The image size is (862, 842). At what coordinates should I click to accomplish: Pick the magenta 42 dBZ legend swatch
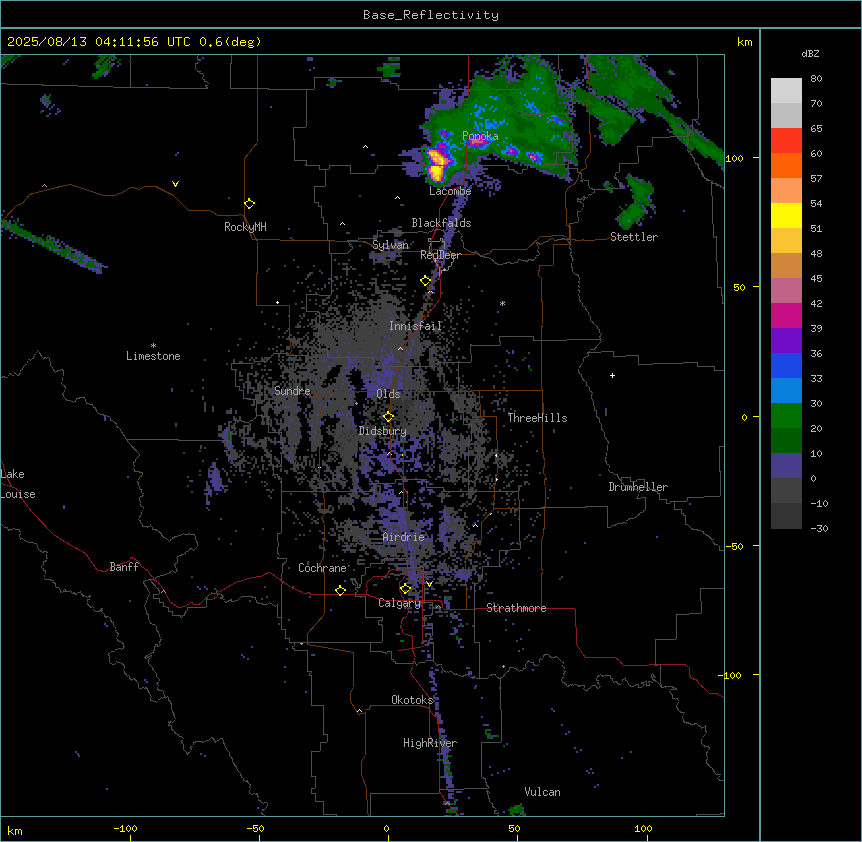(x=786, y=315)
